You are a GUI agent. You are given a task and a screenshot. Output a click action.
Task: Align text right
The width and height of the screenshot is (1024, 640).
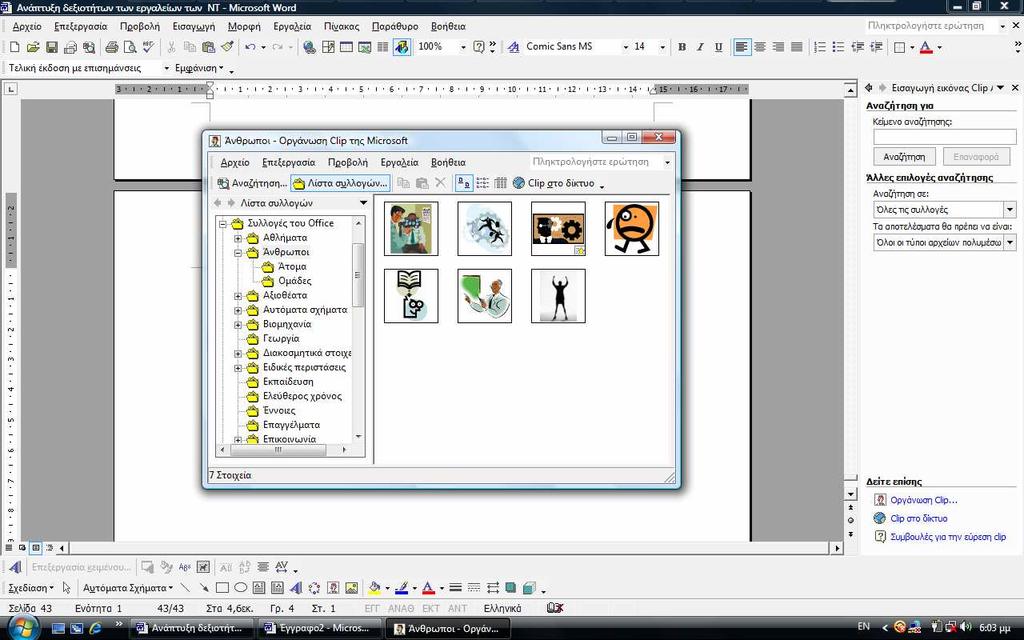(x=778, y=47)
